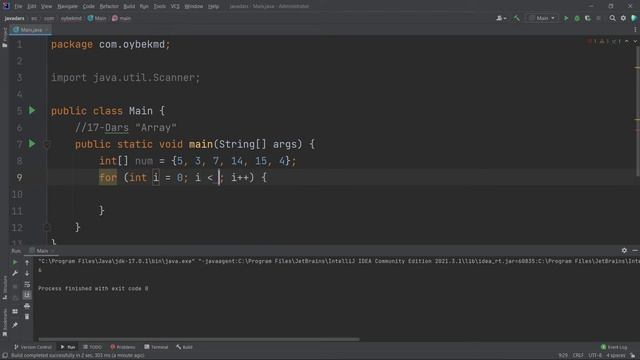Open the Navigate menu
This screenshot has height=360, width=640.
click(x=67, y=6)
